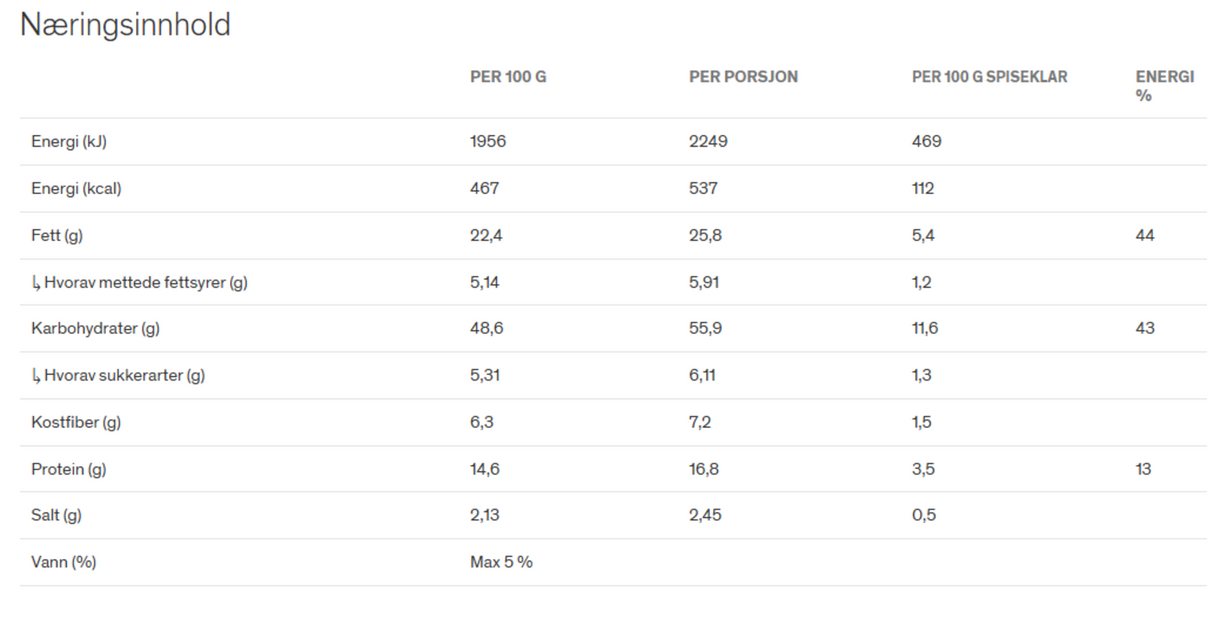Image resolution: width=1214 pixels, height=638 pixels.
Task: Select the Salt (g) row label
Action: point(56,515)
